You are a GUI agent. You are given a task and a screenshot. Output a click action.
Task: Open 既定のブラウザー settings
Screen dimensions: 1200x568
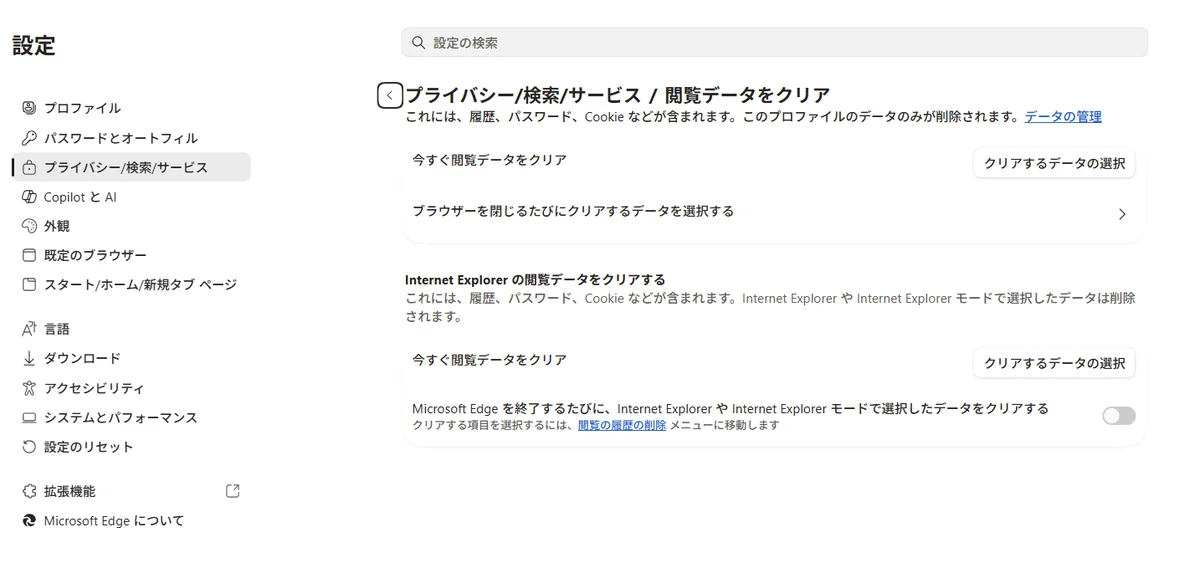pyautogui.click(x=131, y=255)
